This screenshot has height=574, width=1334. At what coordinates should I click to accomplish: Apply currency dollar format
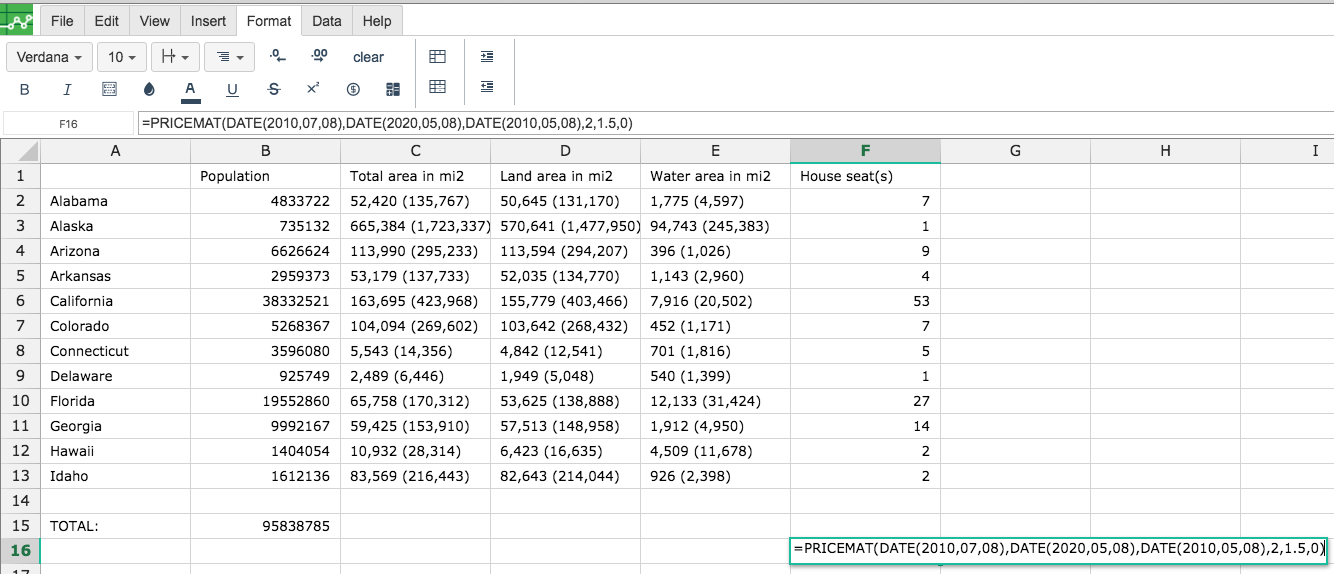point(353,89)
